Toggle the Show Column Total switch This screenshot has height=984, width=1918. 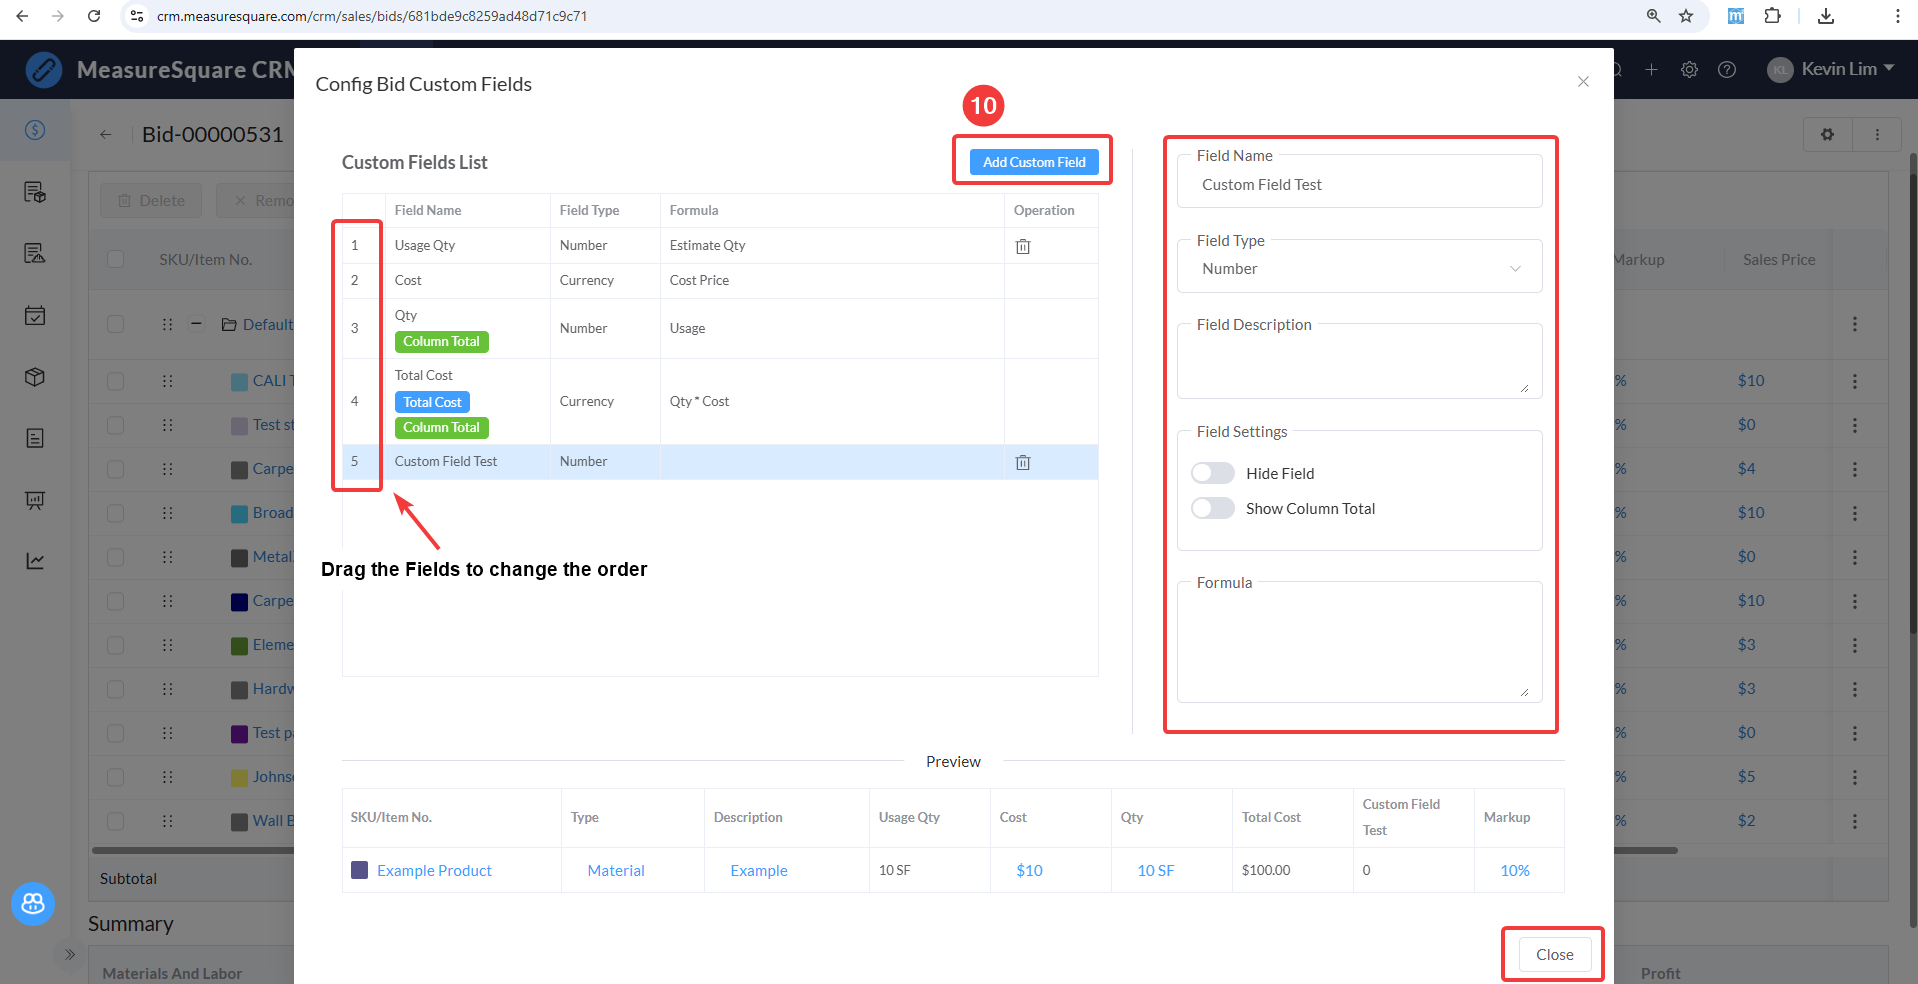point(1213,508)
